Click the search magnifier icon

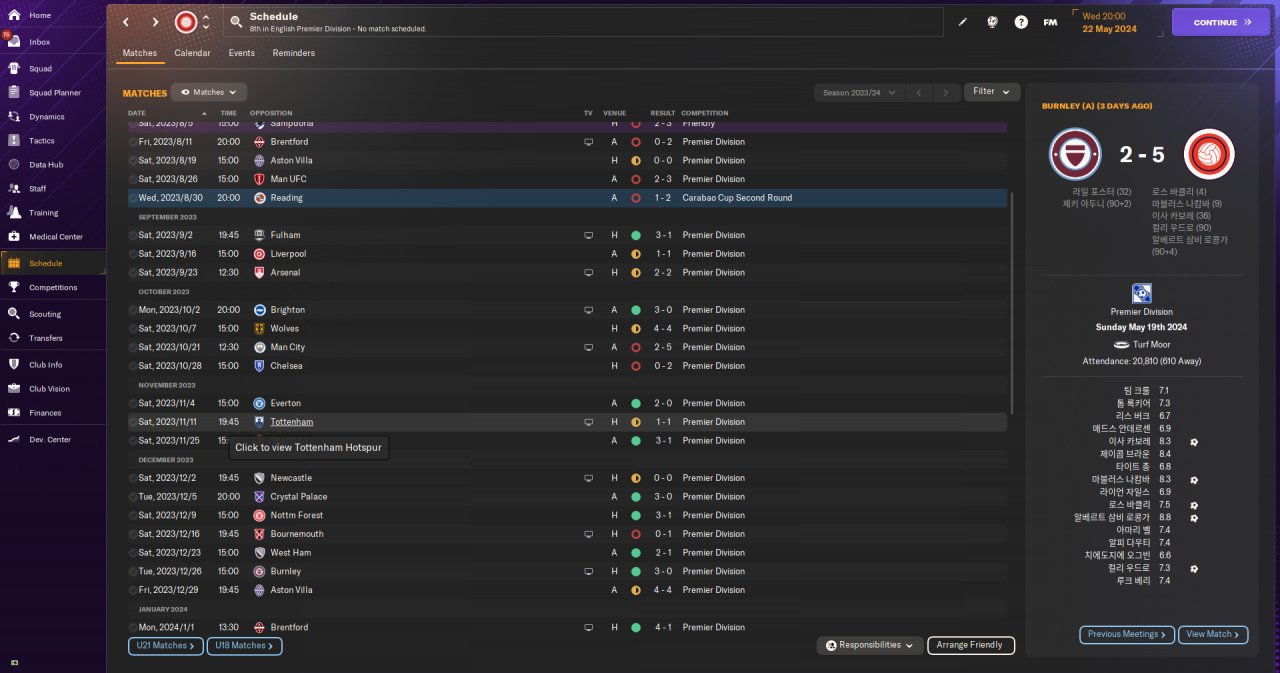tap(235, 22)
